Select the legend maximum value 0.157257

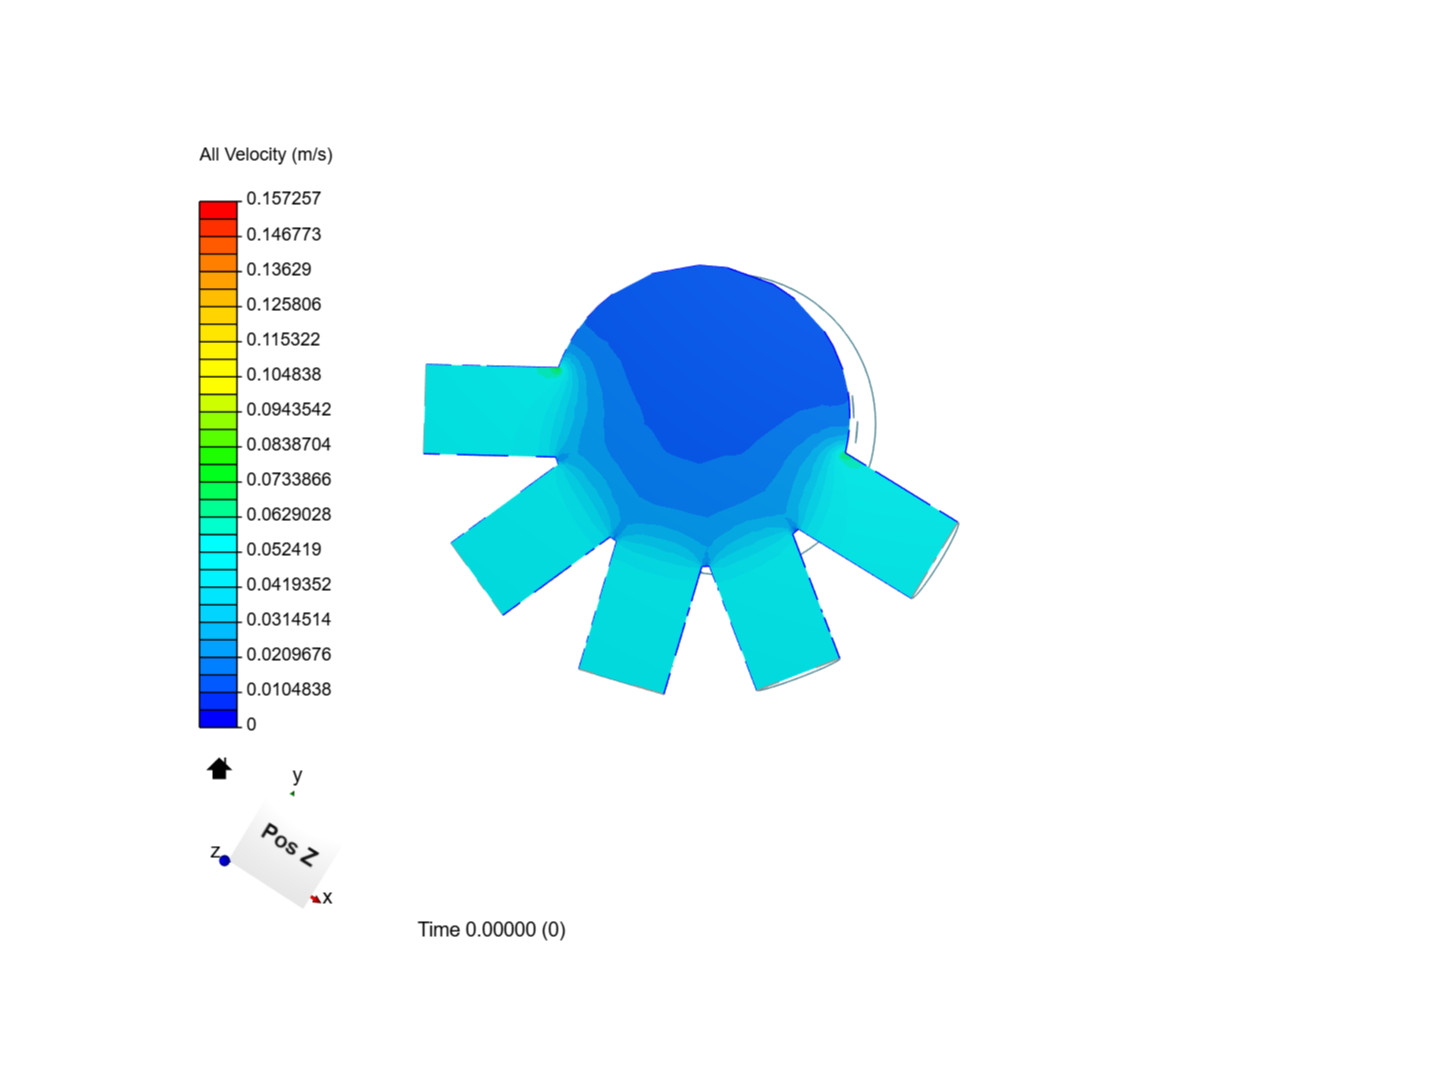(284, 198)
